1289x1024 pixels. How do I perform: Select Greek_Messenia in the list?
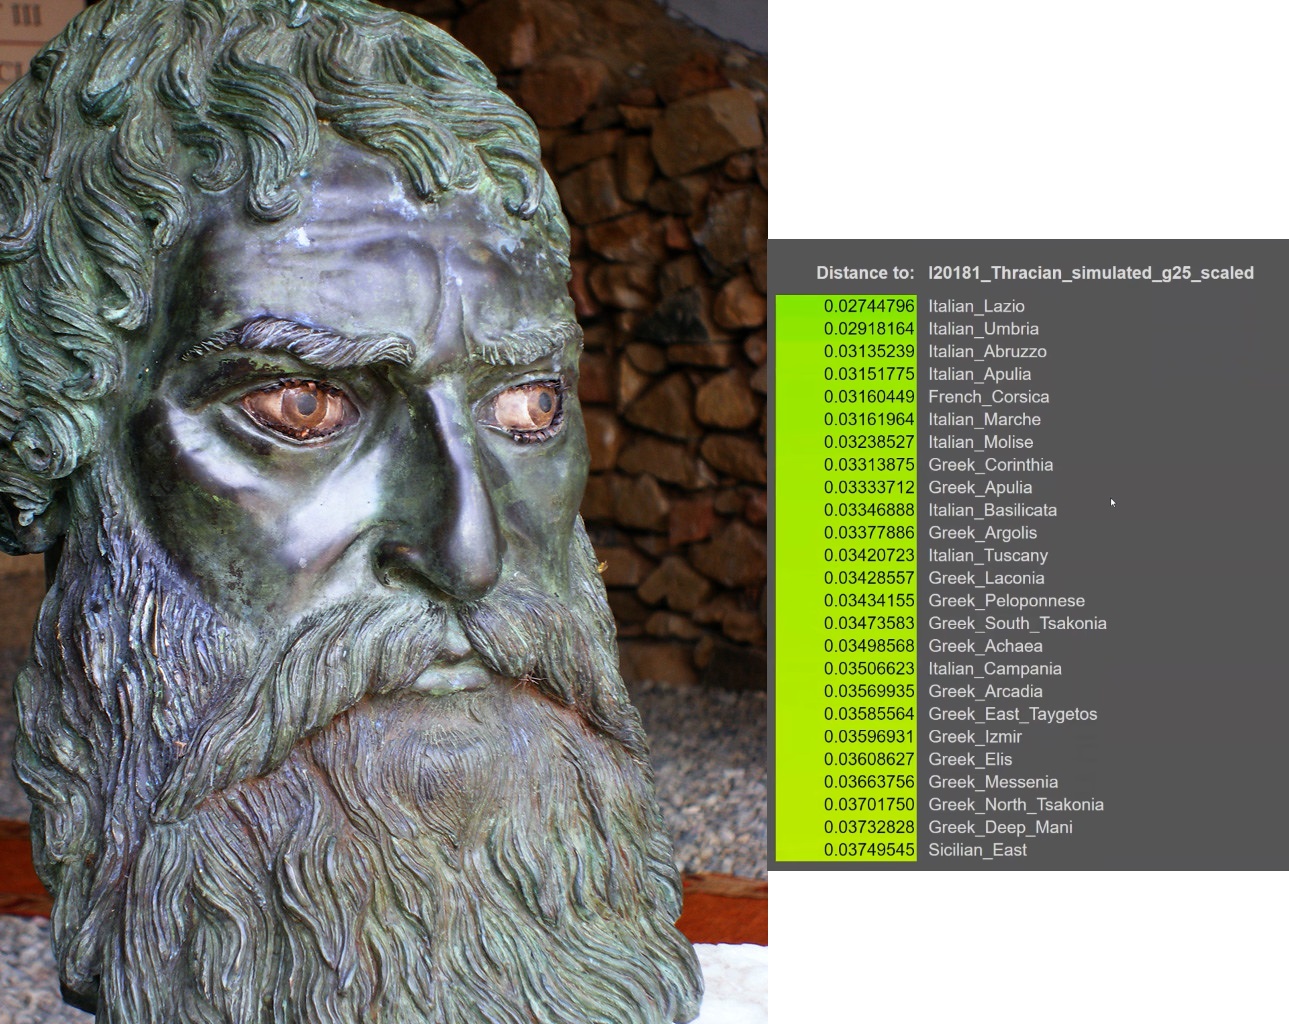pos(993,782)
